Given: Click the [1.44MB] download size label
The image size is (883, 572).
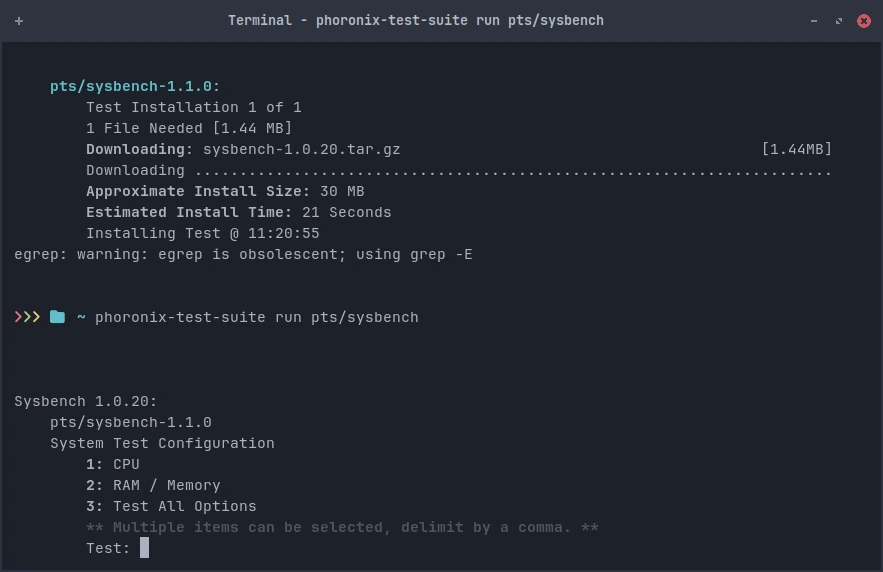Looking at the screenshot, I should tap(796, 149).
